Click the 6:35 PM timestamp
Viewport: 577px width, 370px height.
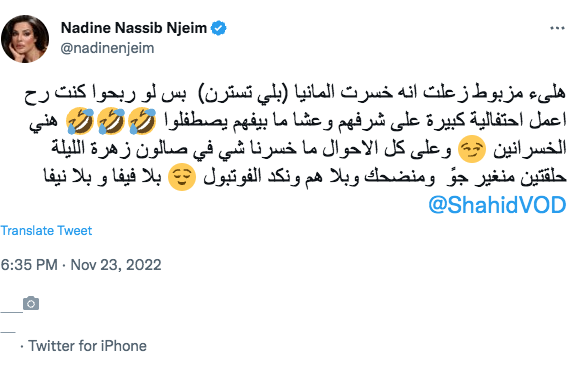[x=29, y=265]
